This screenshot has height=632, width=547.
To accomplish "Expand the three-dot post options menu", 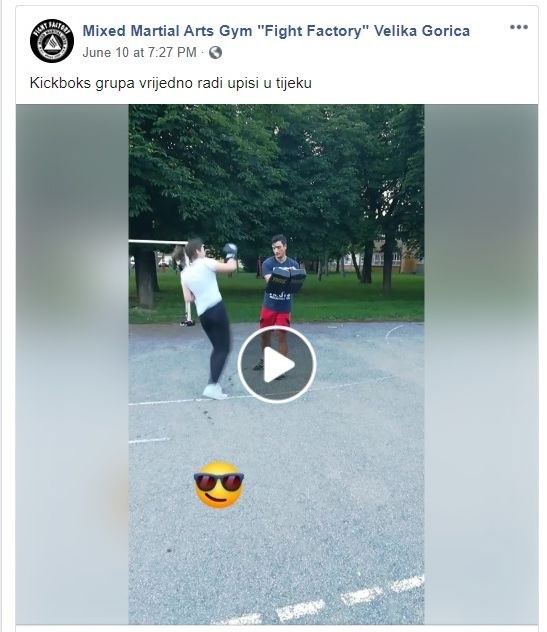I will coord(518,27).
